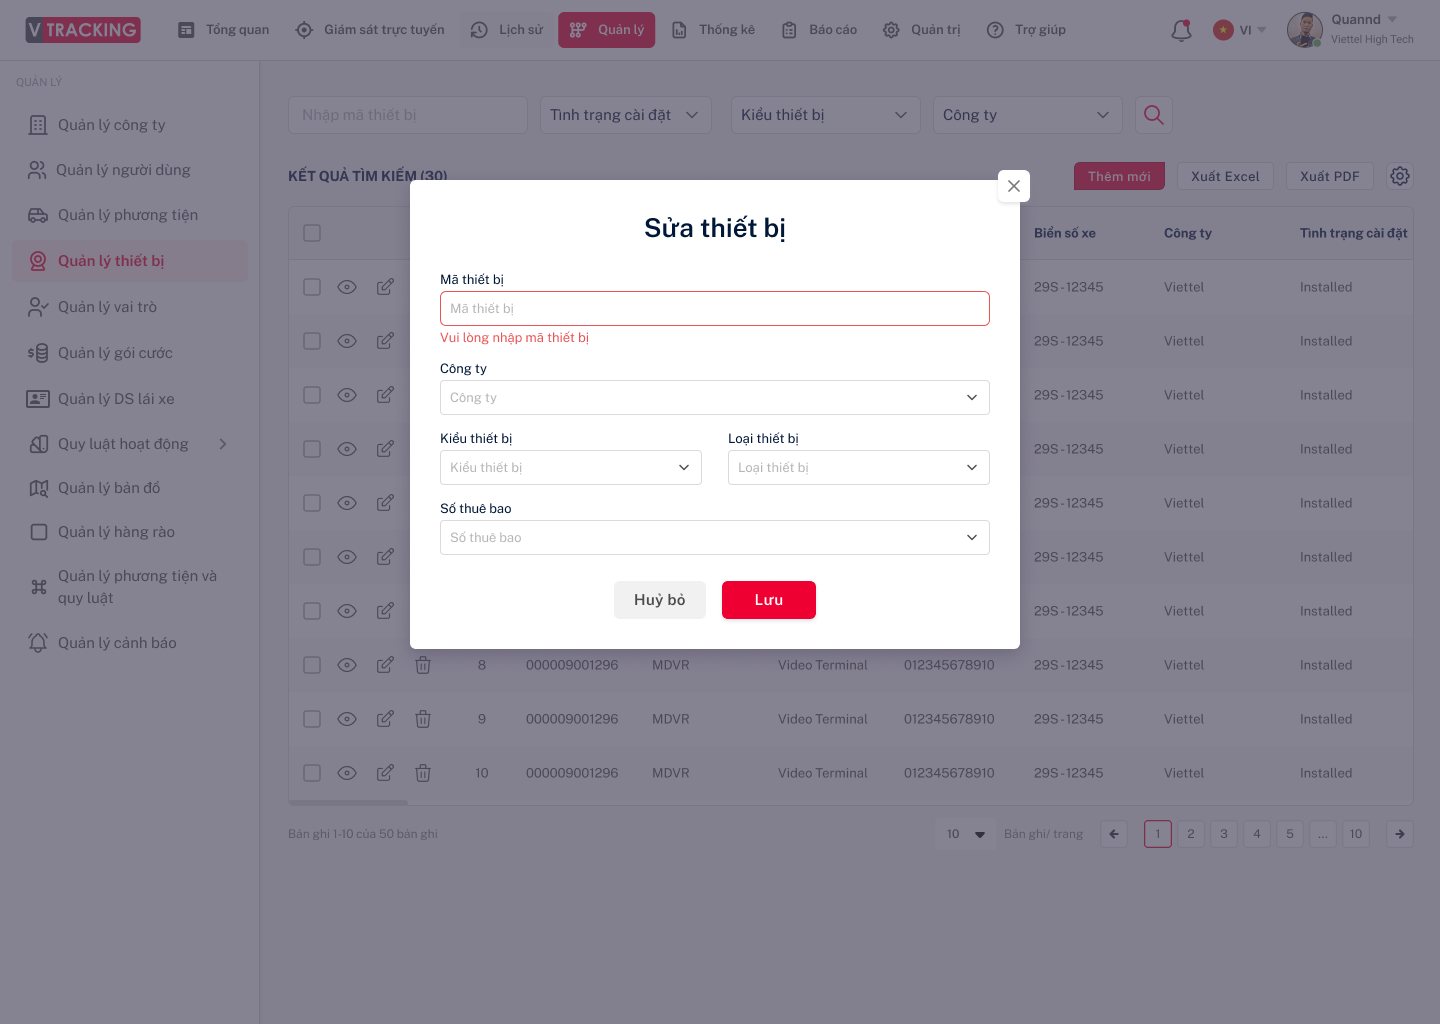Change records-per-page dropdown showing 10

[966, 834]
